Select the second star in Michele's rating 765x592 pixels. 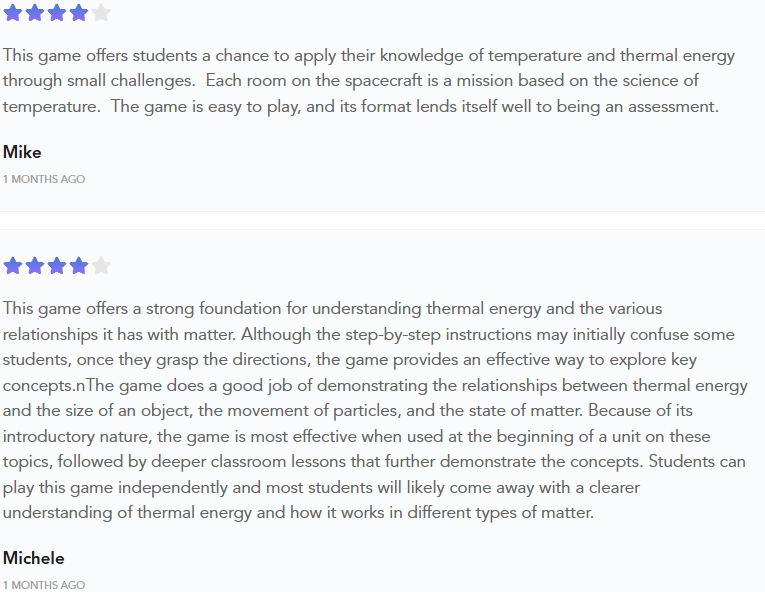[35, 266]
